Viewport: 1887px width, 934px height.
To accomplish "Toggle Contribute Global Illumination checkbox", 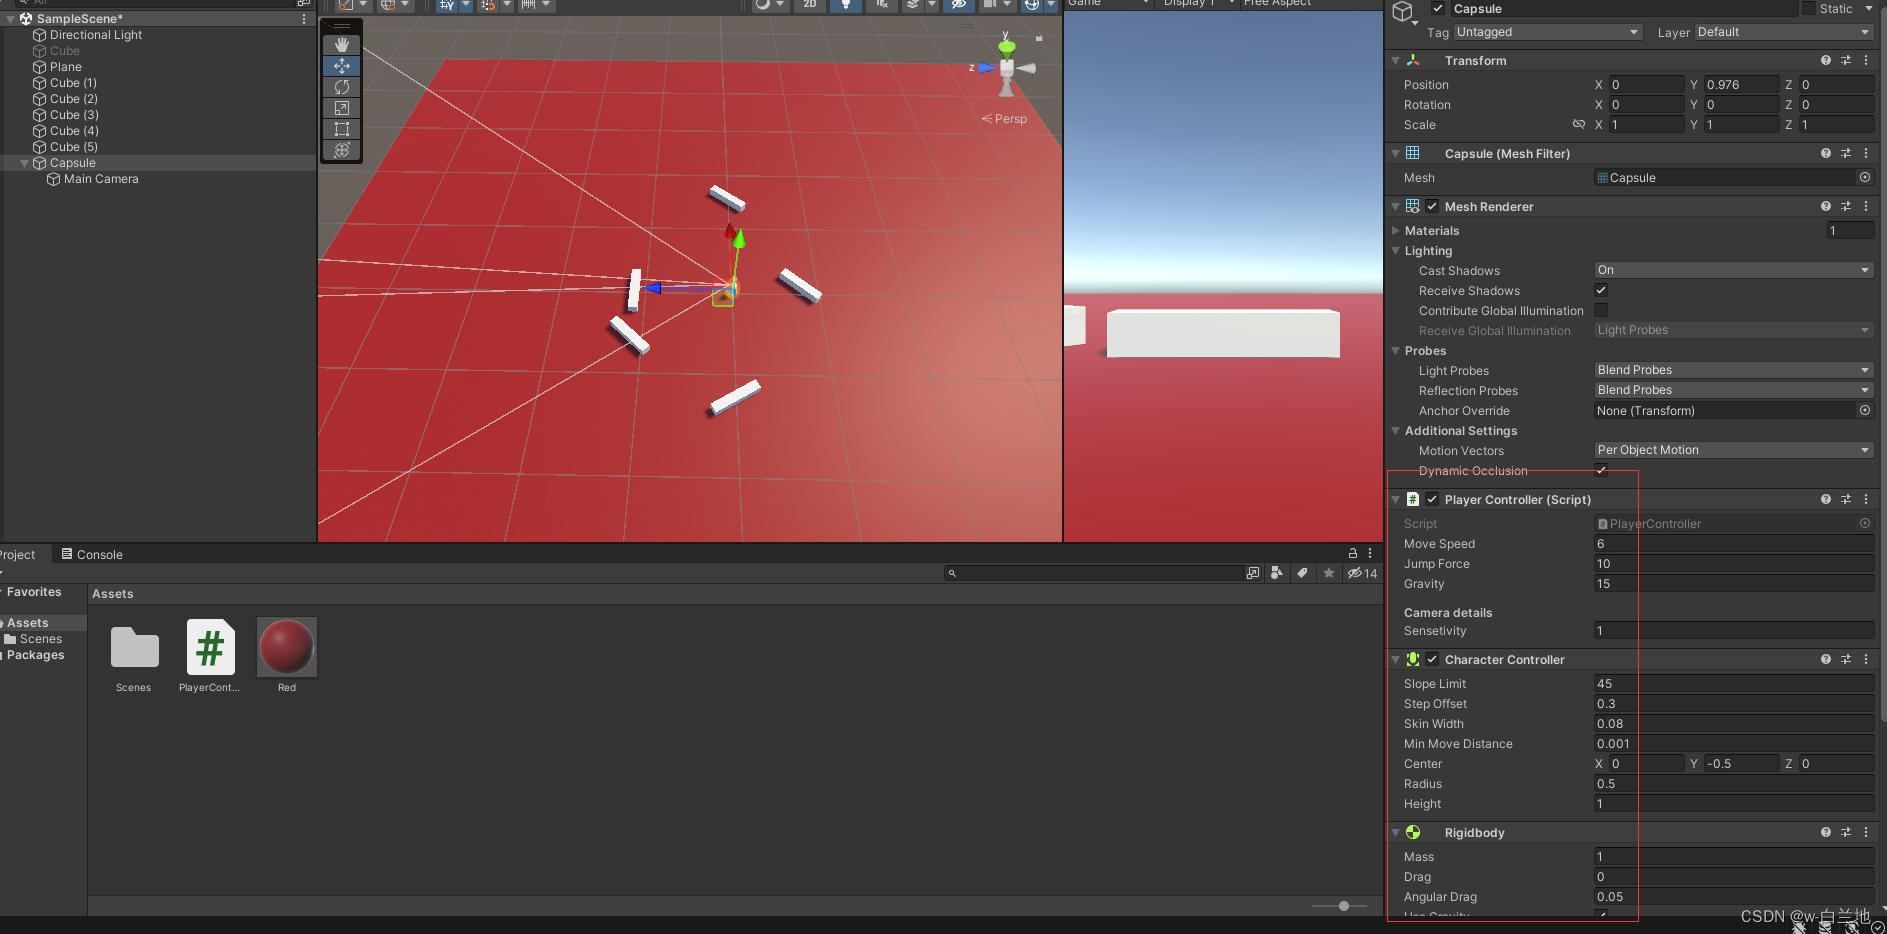I will tap(1601, 310).
